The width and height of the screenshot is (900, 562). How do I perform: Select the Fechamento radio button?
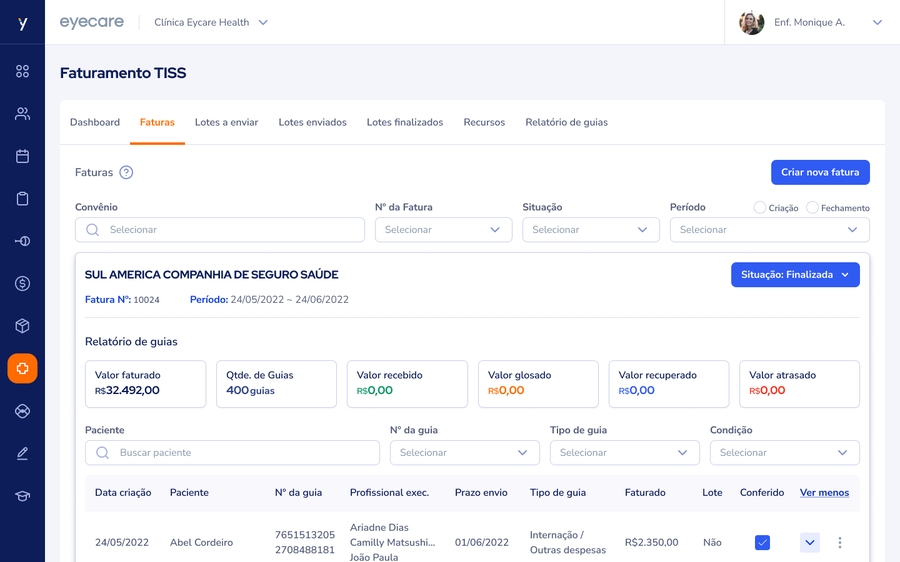[x=812, y=208]
